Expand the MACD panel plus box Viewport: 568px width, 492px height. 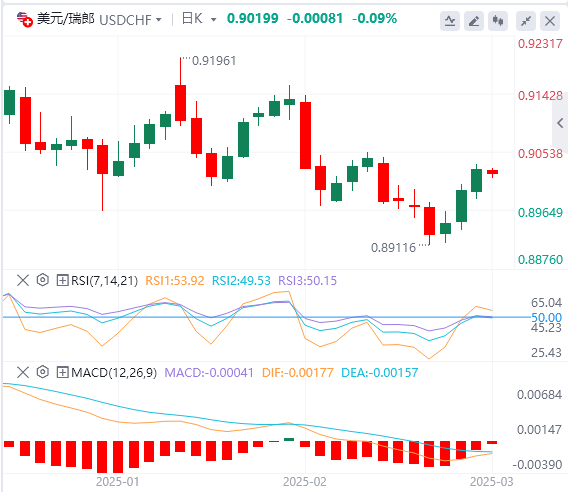click(x=62, y=372)
